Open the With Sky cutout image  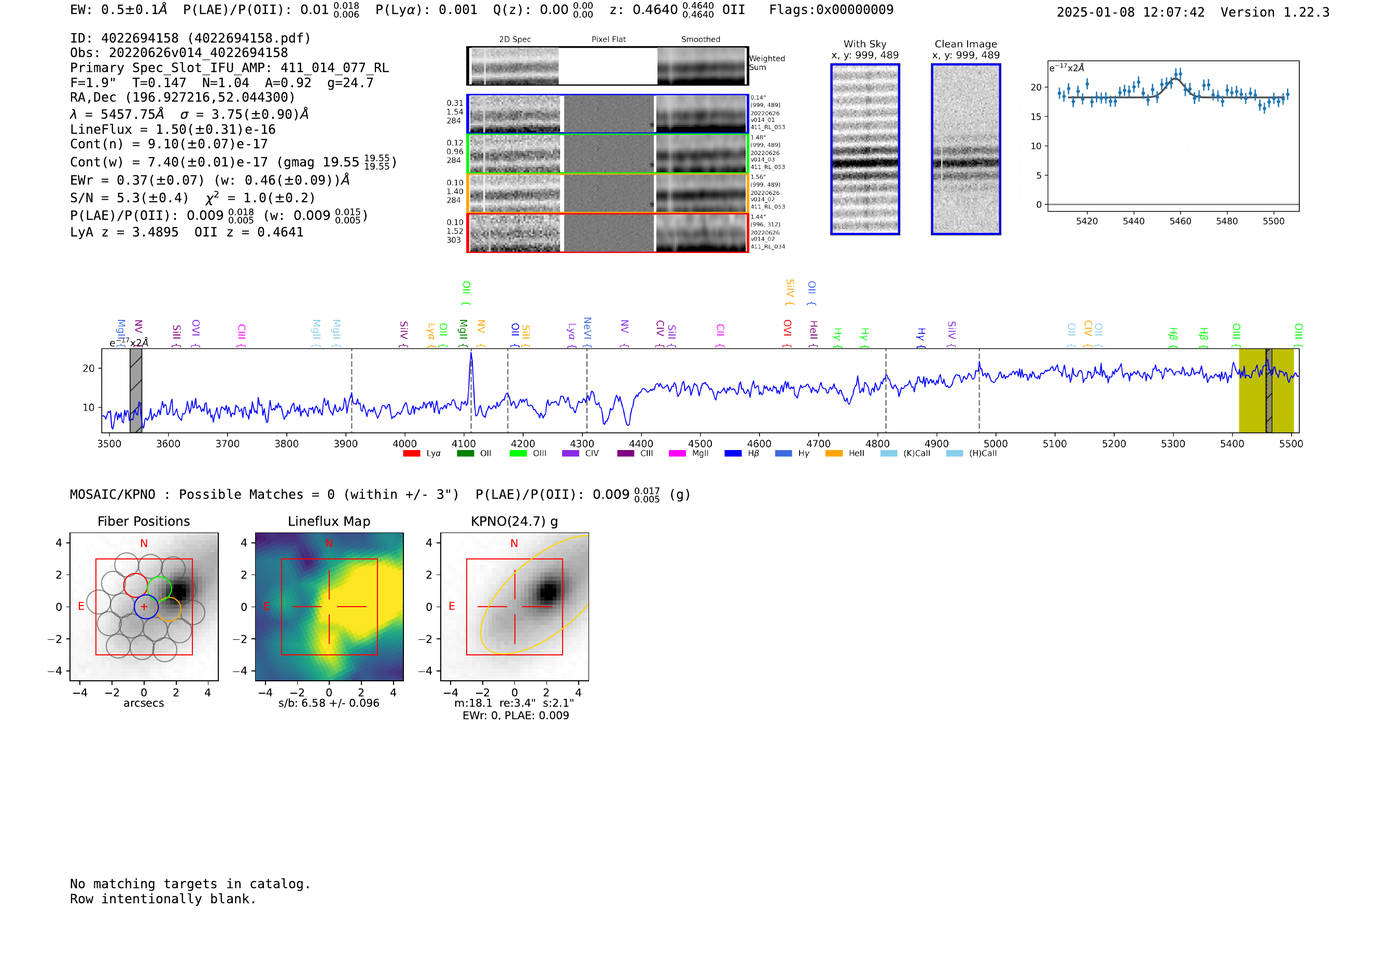(865, 149)
